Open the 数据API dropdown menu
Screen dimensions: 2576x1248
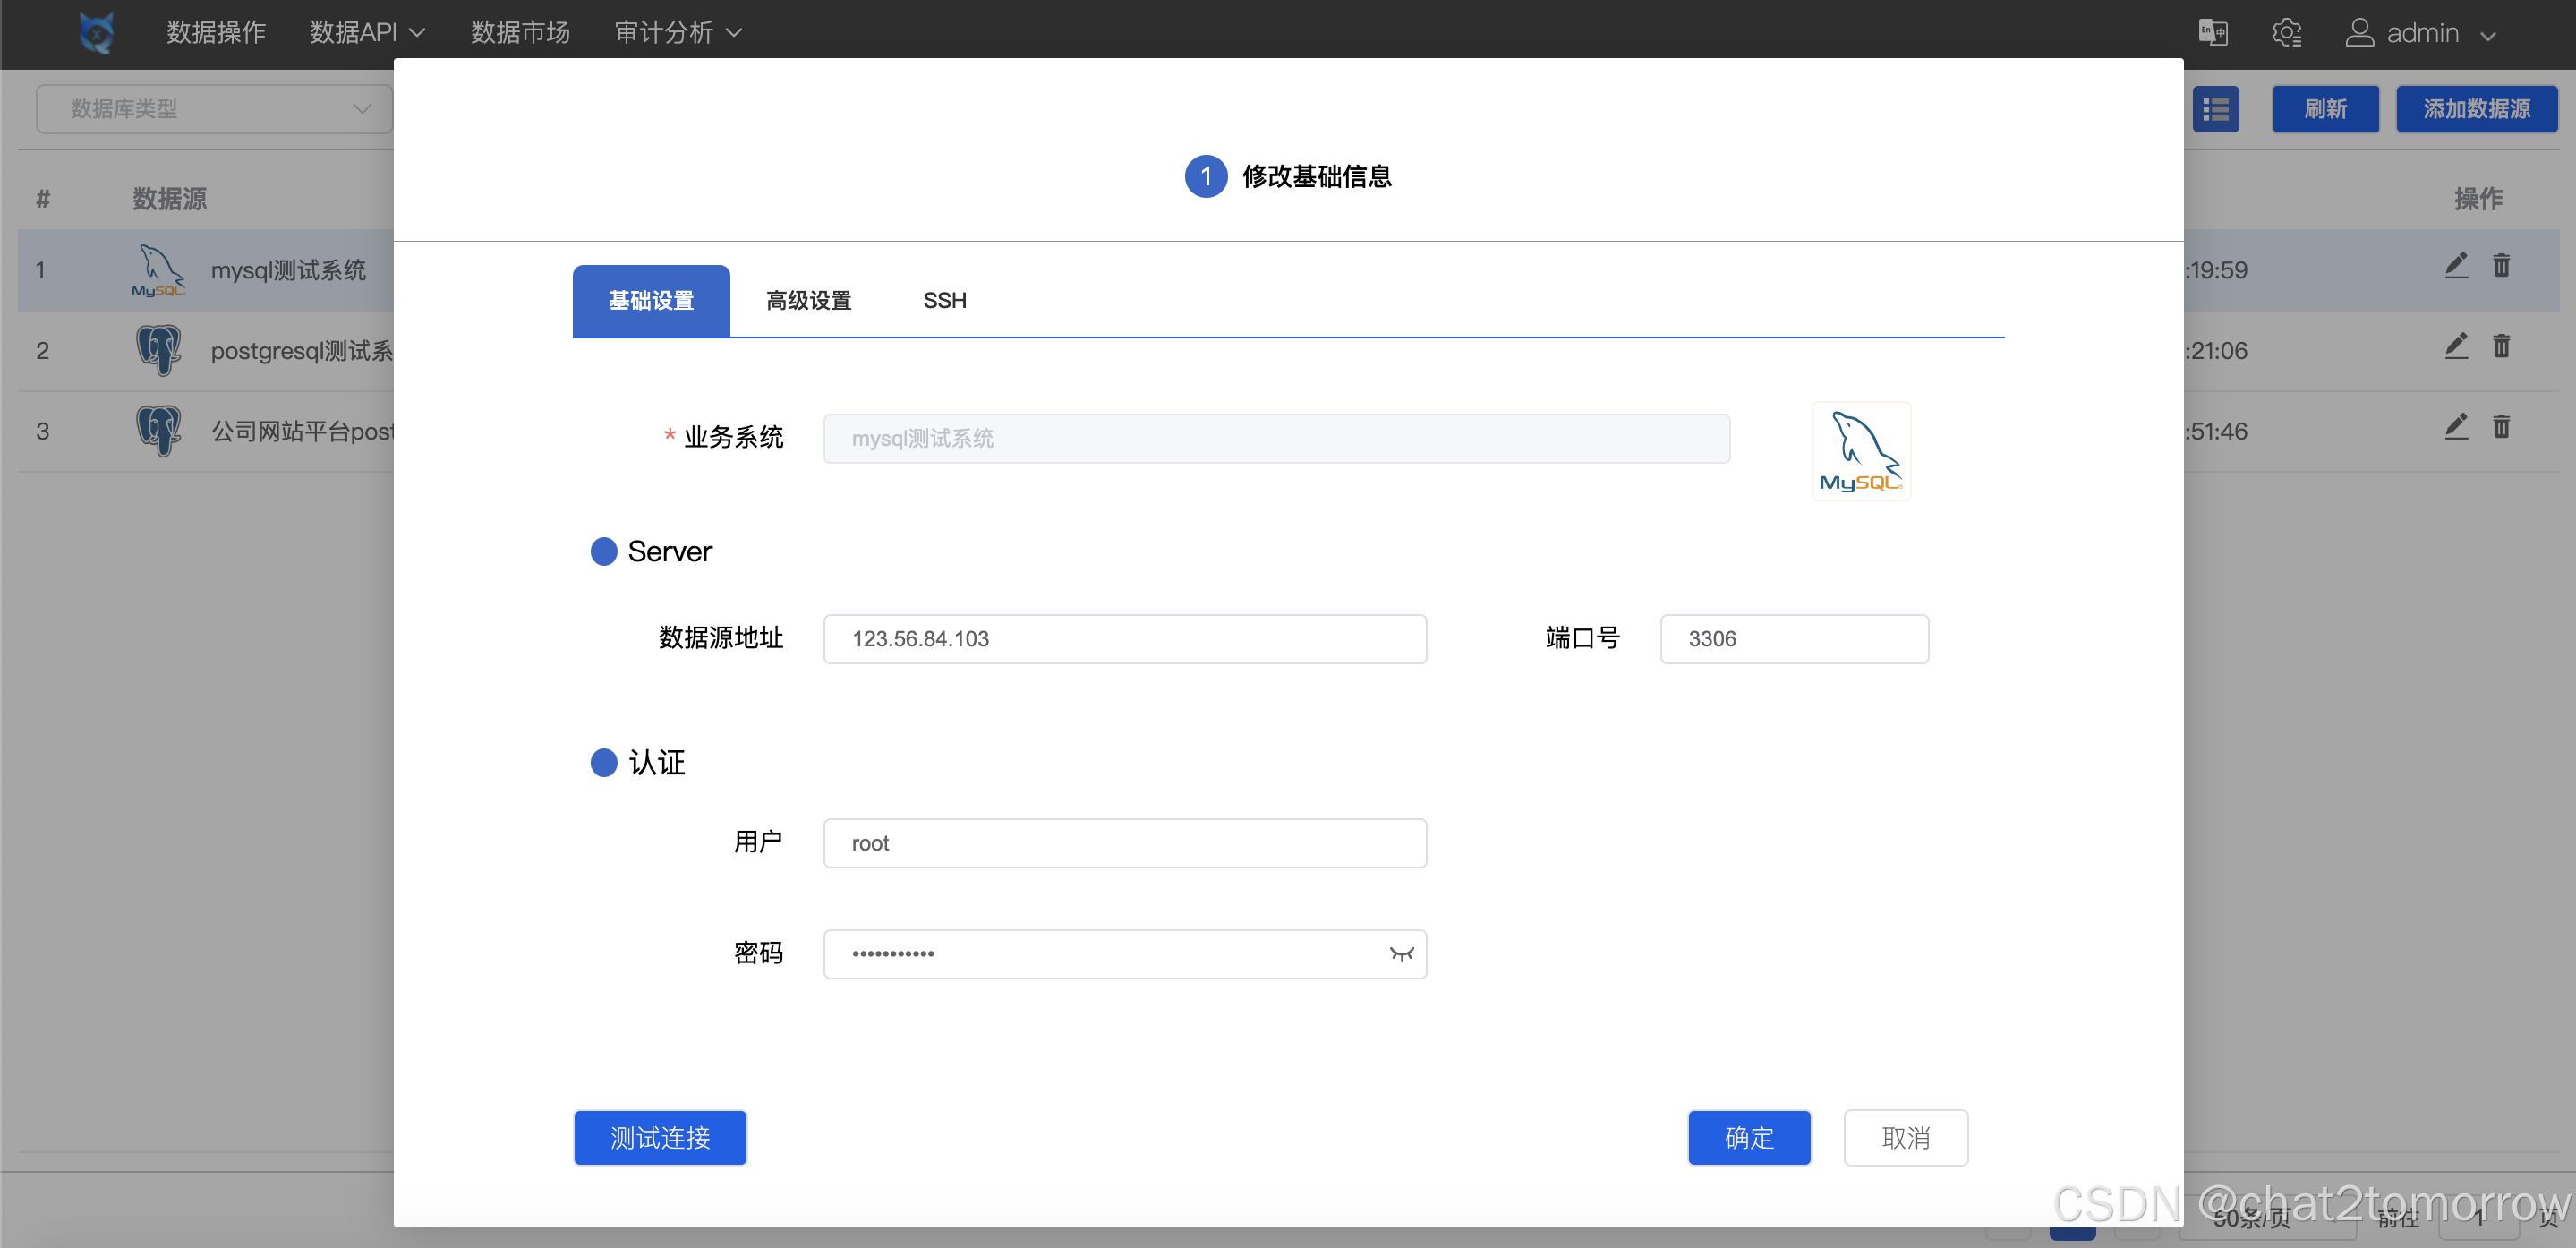point(367,33)
